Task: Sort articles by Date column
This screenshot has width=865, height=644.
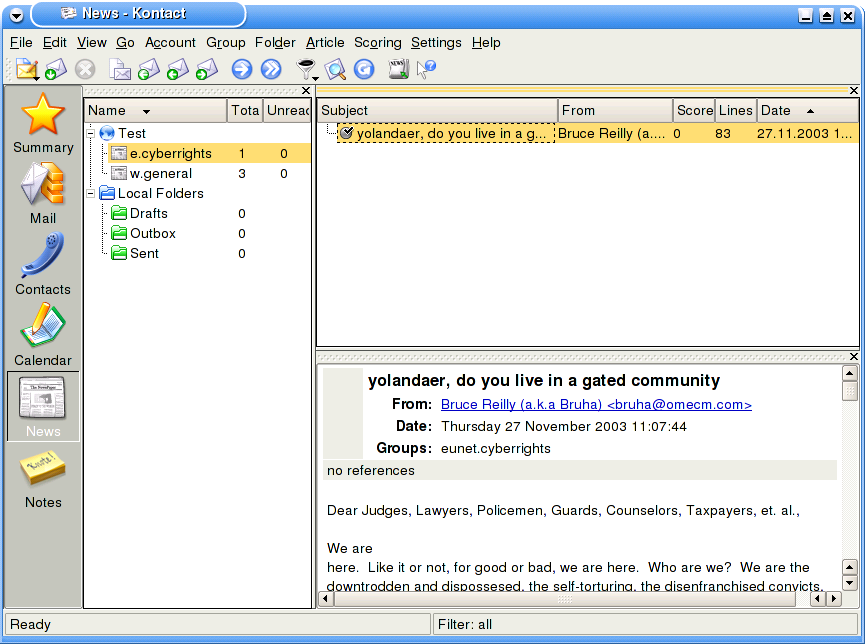Action: tap(808, 110)
